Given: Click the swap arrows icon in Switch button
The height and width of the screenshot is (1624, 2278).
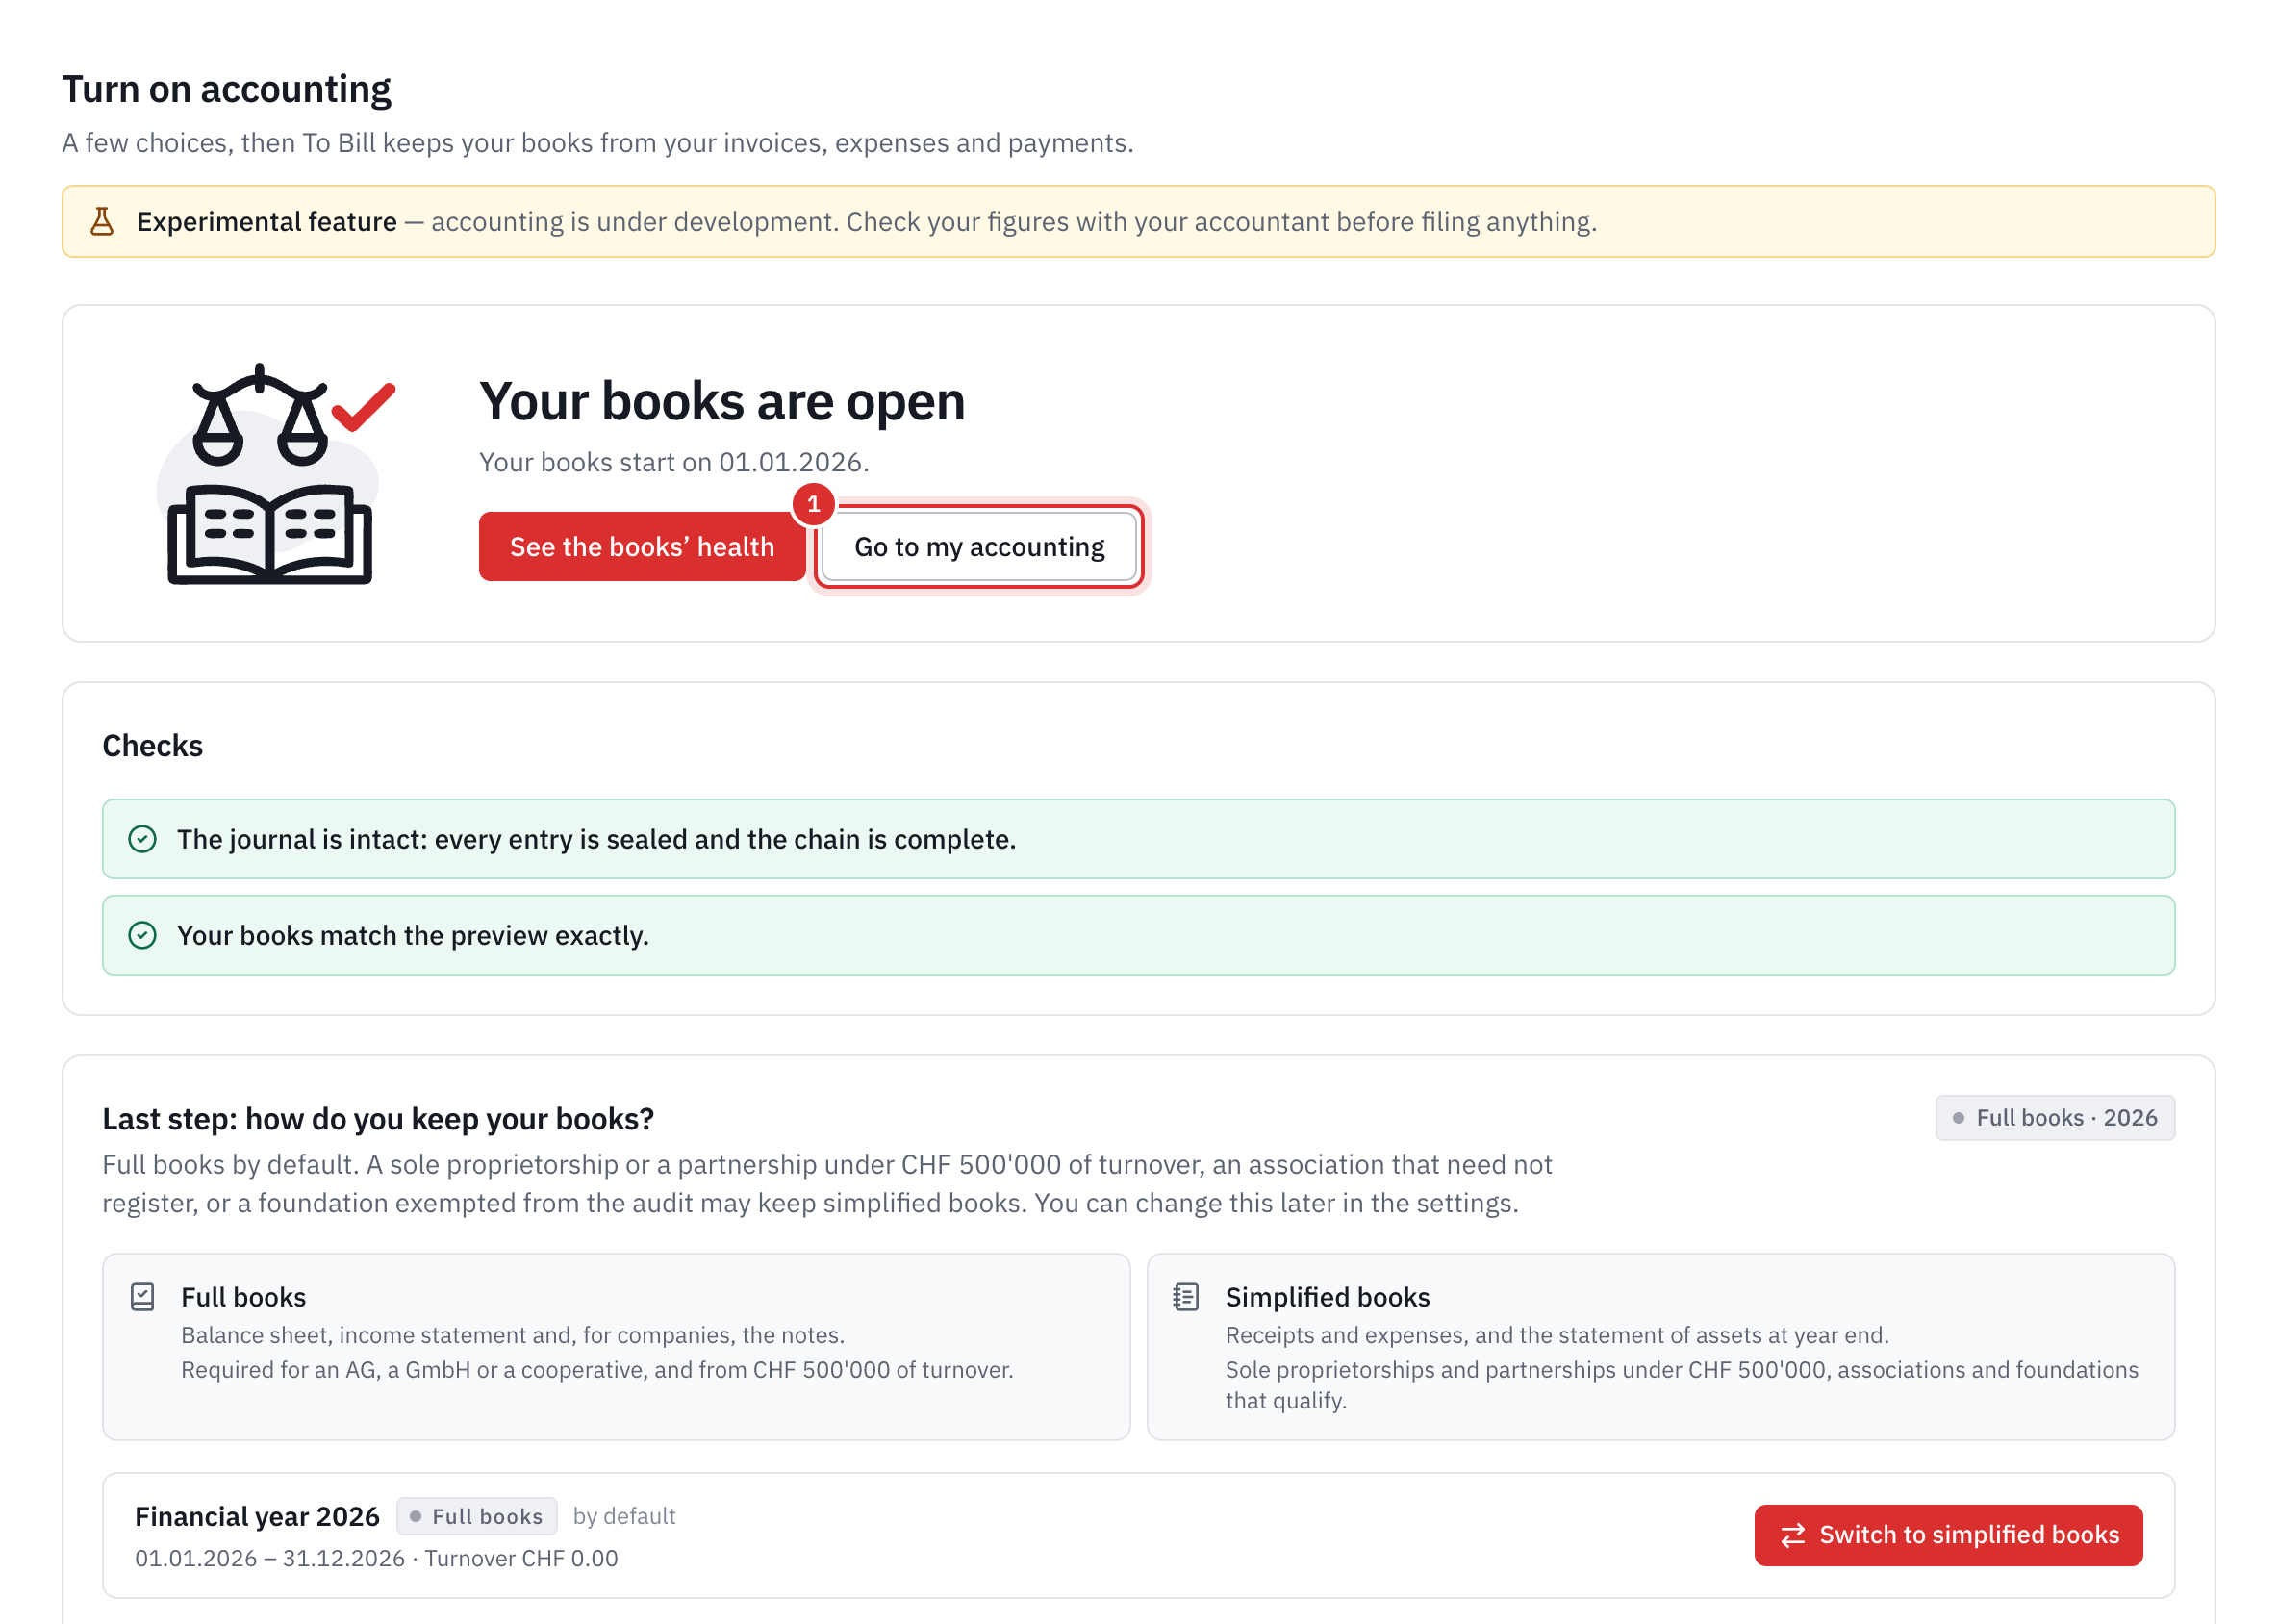Looking at the screenshot, I should pyautogui.click(x=1792, y=1535).
